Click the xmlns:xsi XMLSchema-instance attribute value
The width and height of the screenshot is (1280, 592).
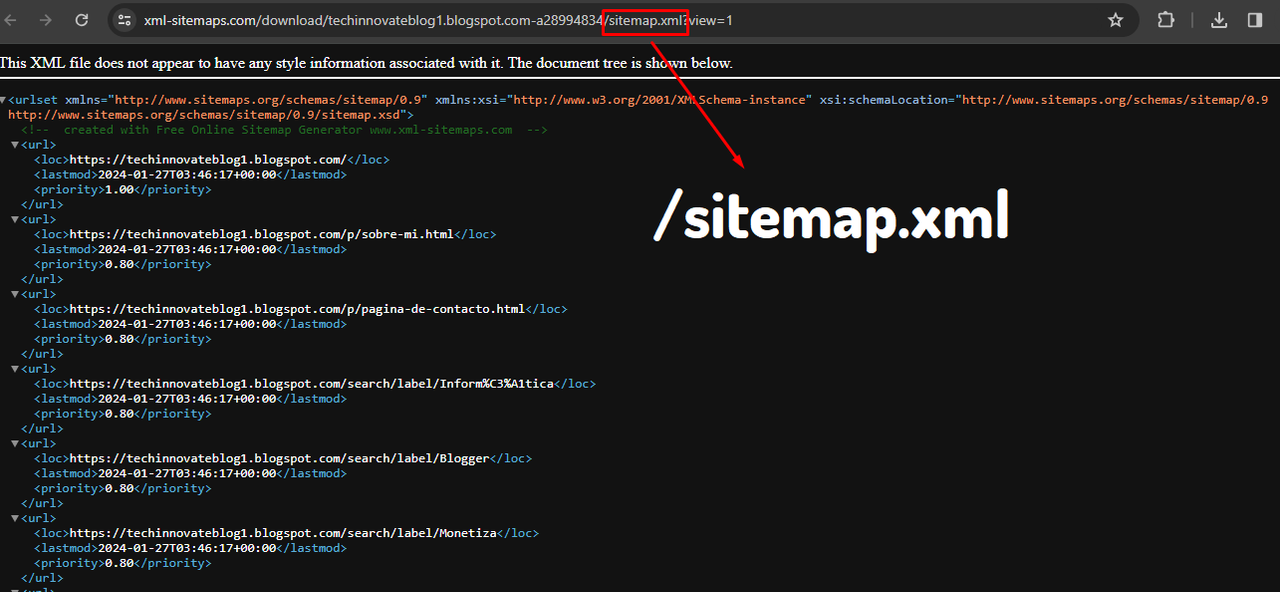coord(659,100)
